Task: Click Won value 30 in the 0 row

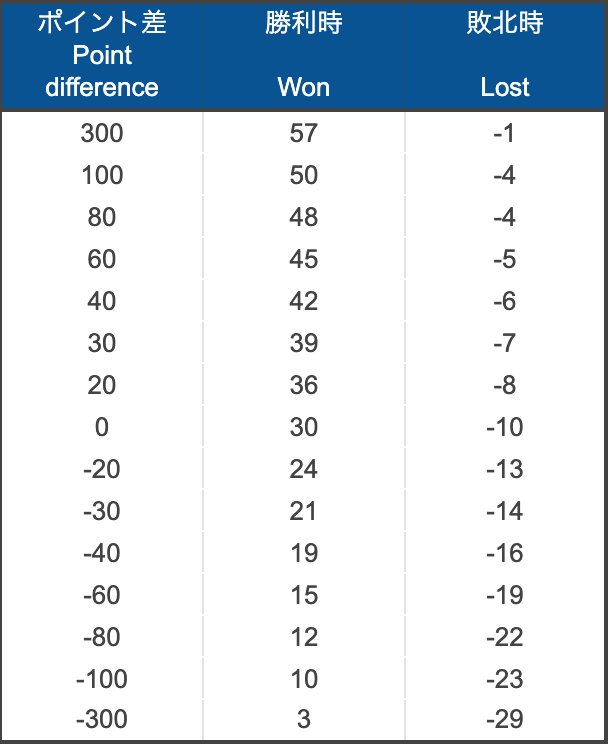Action: click(303, 428)
